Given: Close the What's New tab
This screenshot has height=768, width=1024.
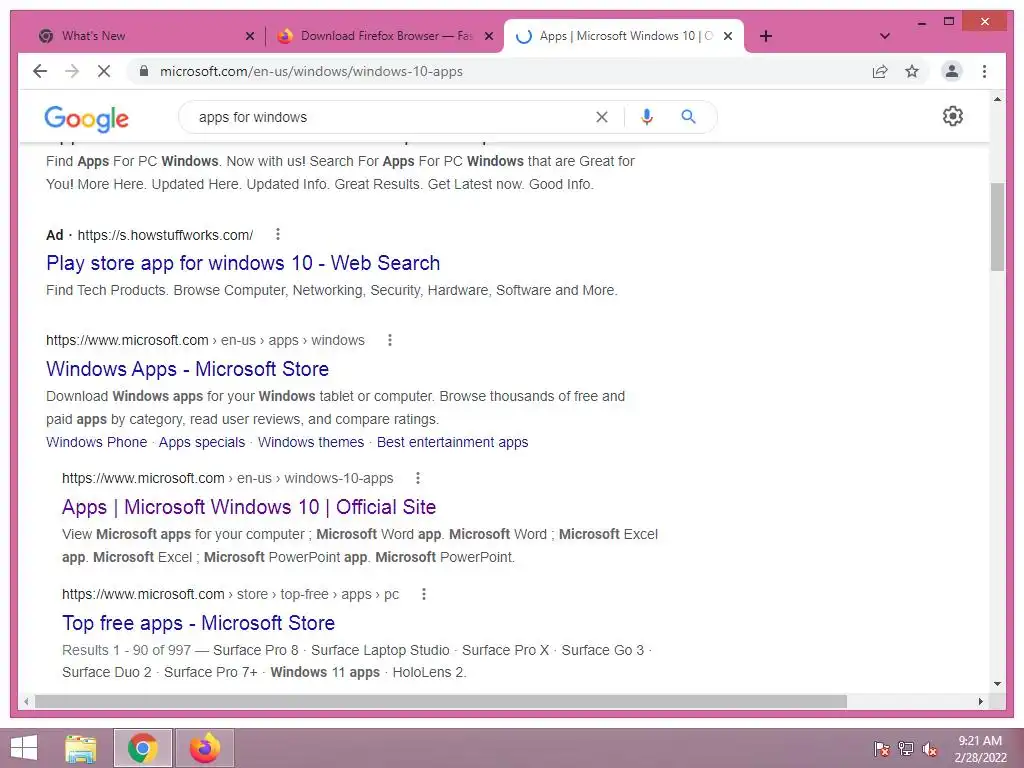Looking at the screenshot, I should (x=249, y=36).
